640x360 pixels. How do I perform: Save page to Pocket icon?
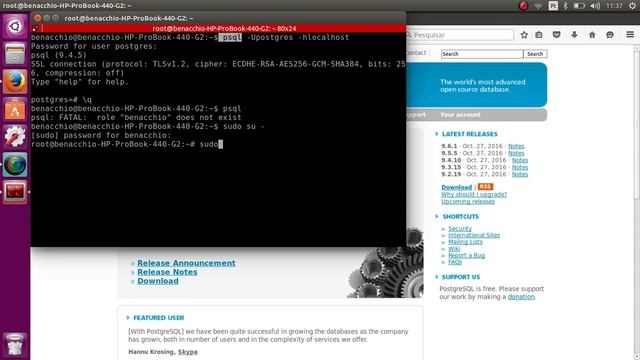[x=556, y=35]
